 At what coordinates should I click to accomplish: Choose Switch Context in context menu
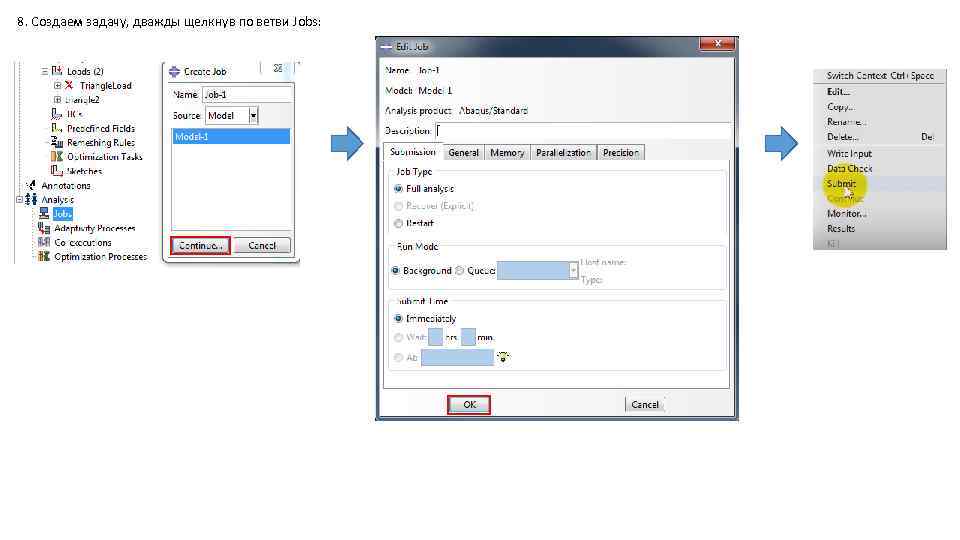(880, 75)
